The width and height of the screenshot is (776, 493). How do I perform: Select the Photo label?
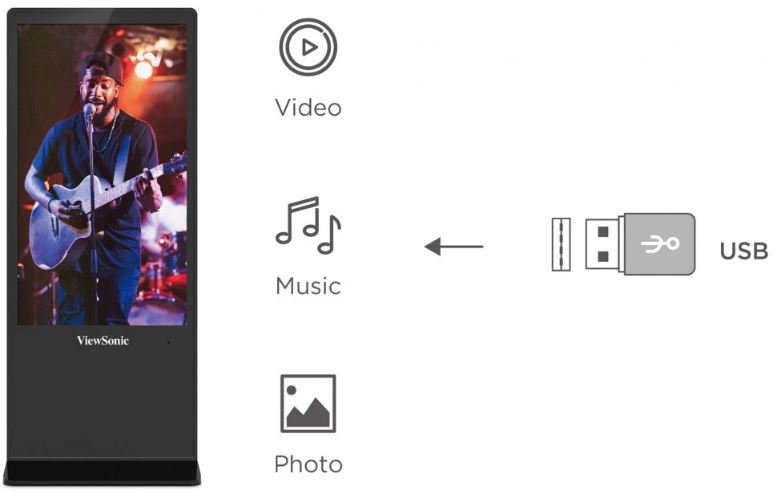308,464
